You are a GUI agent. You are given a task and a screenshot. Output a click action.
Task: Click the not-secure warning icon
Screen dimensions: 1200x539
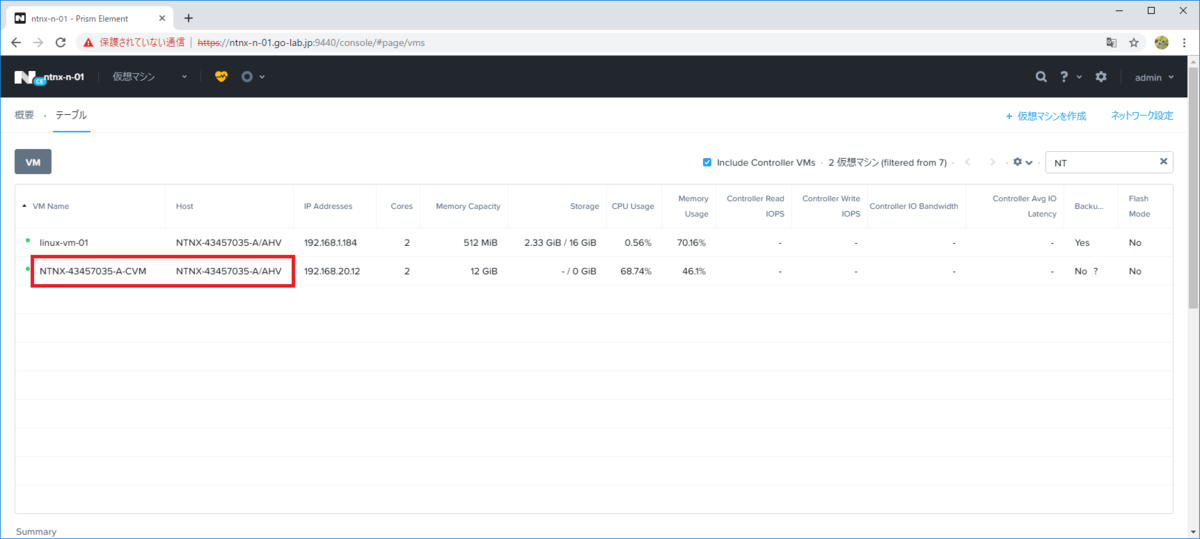coord(89,43)
